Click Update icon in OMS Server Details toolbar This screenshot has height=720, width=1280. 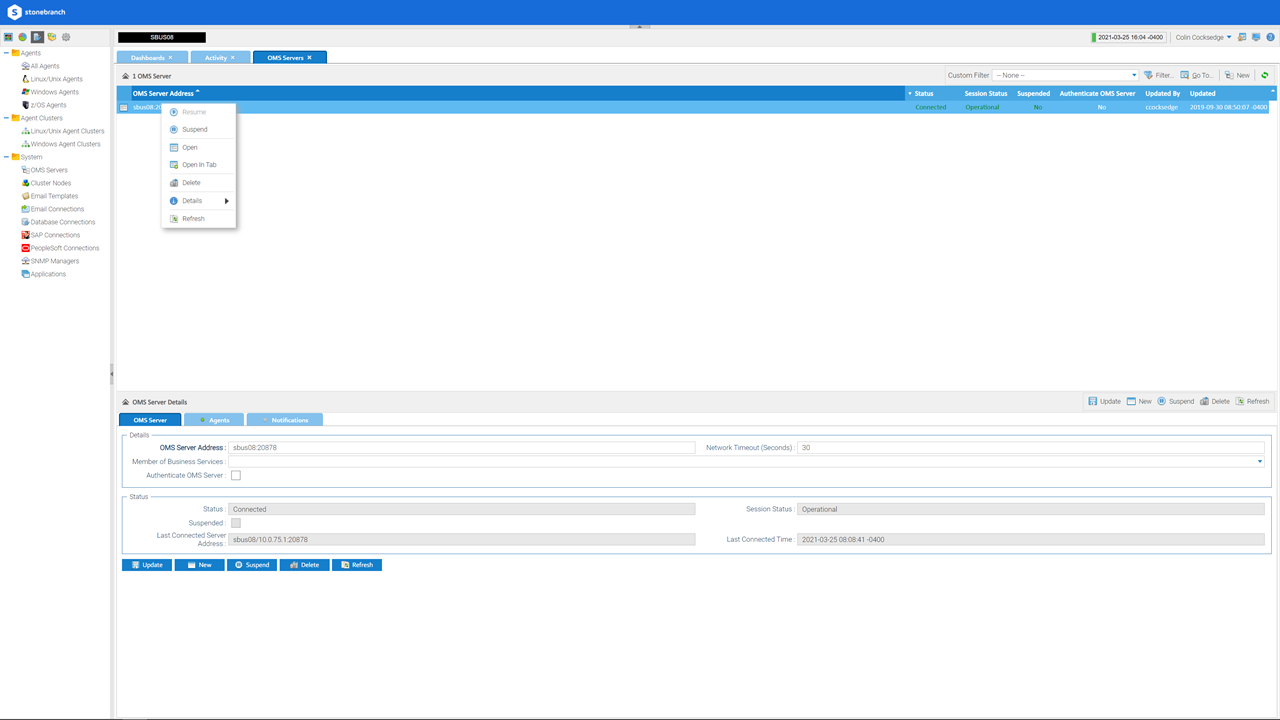point(1093,401)
